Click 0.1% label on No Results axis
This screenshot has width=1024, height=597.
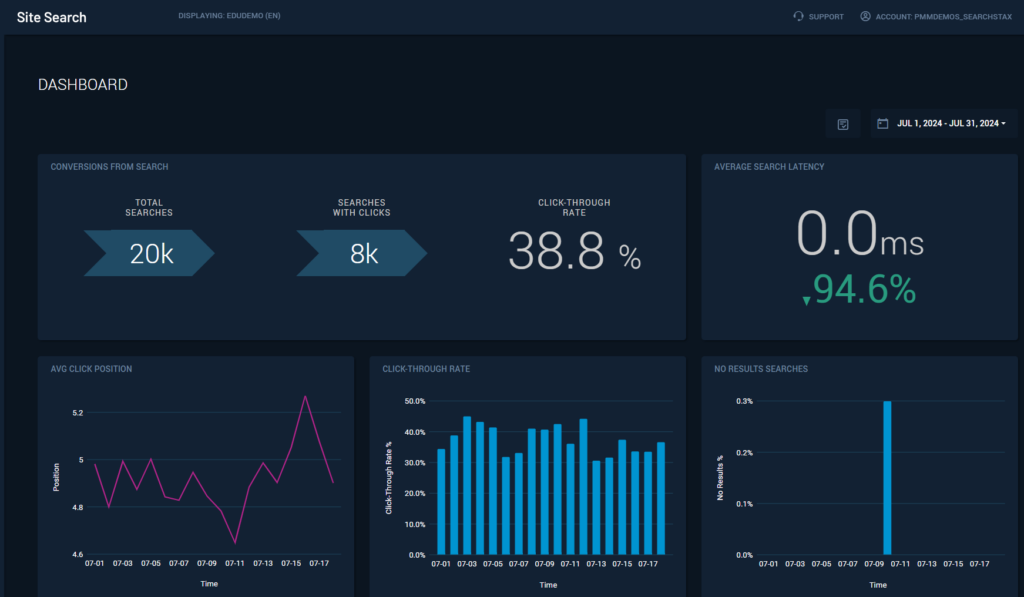pyautogui.click(x=744, y=504)
